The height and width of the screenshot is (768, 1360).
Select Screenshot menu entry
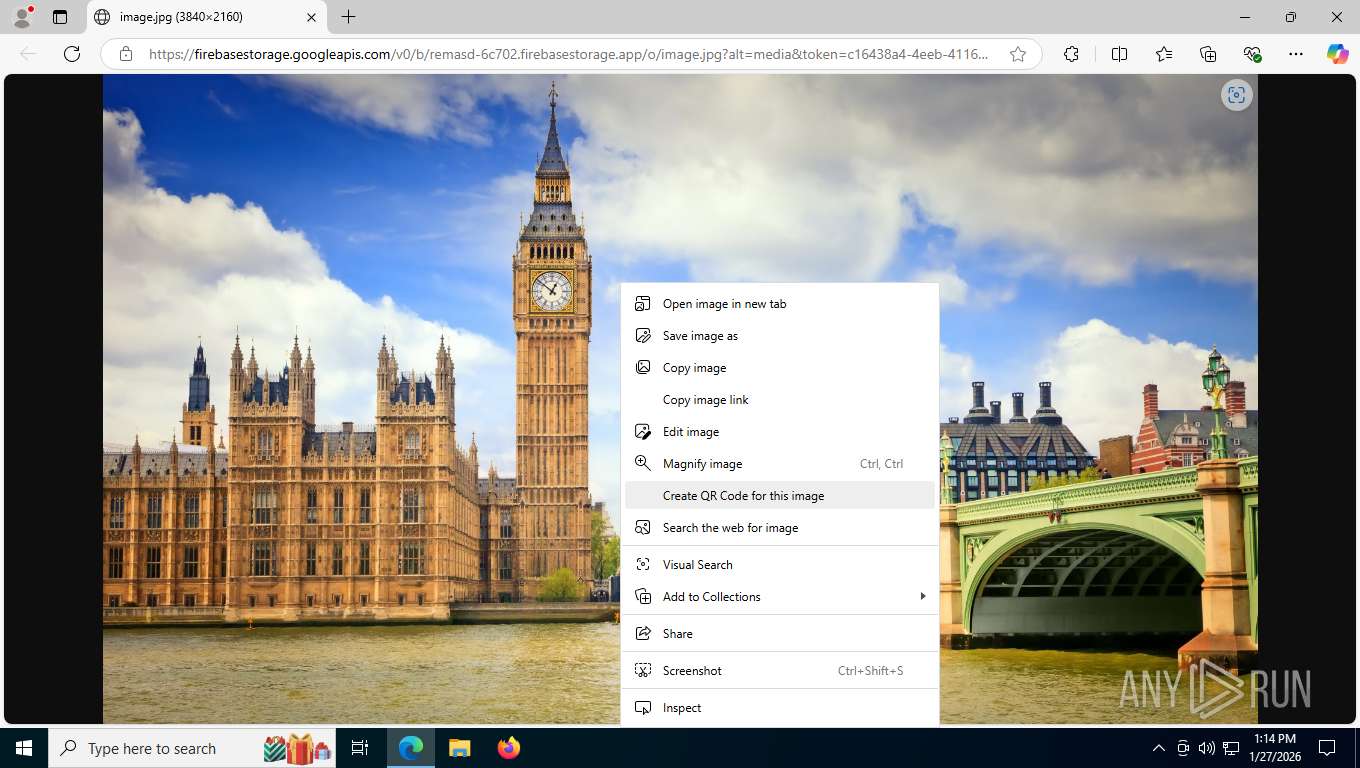point(780,671)
